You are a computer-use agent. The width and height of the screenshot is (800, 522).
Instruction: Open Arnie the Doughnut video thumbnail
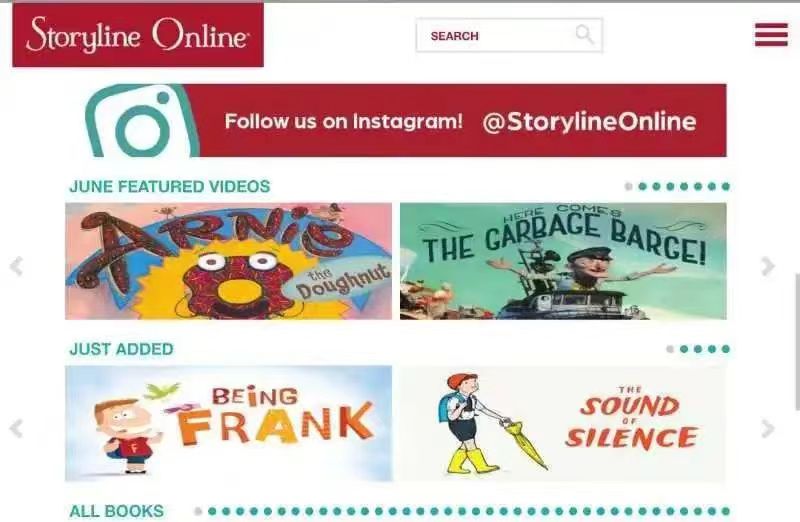229,261
